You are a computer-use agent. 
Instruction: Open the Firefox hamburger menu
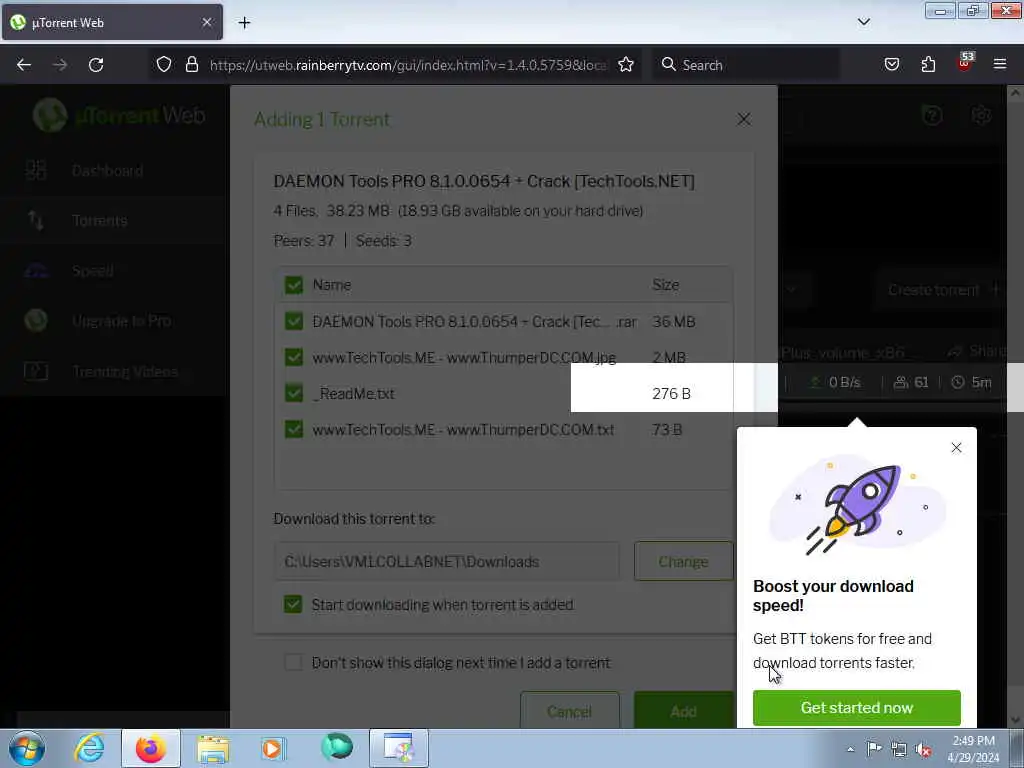point(1000,64)
